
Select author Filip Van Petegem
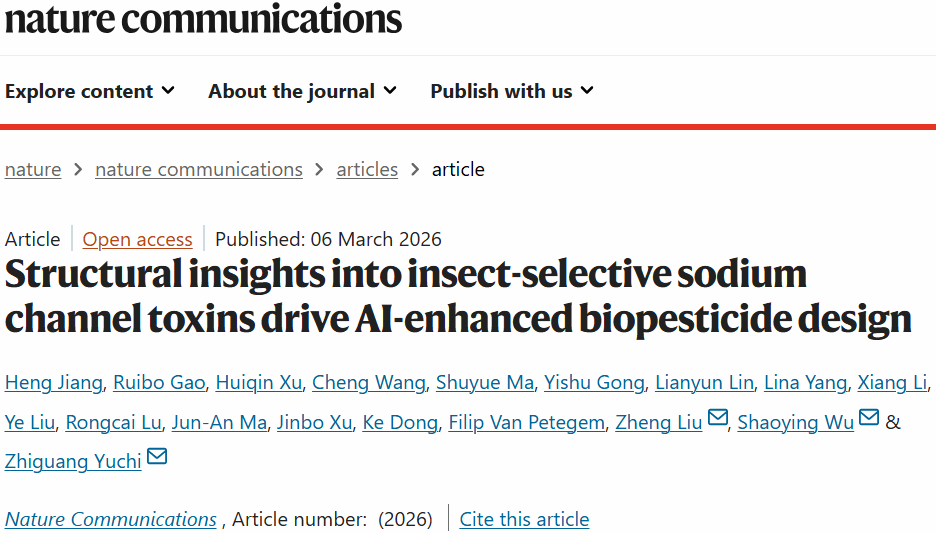(527, 423)
